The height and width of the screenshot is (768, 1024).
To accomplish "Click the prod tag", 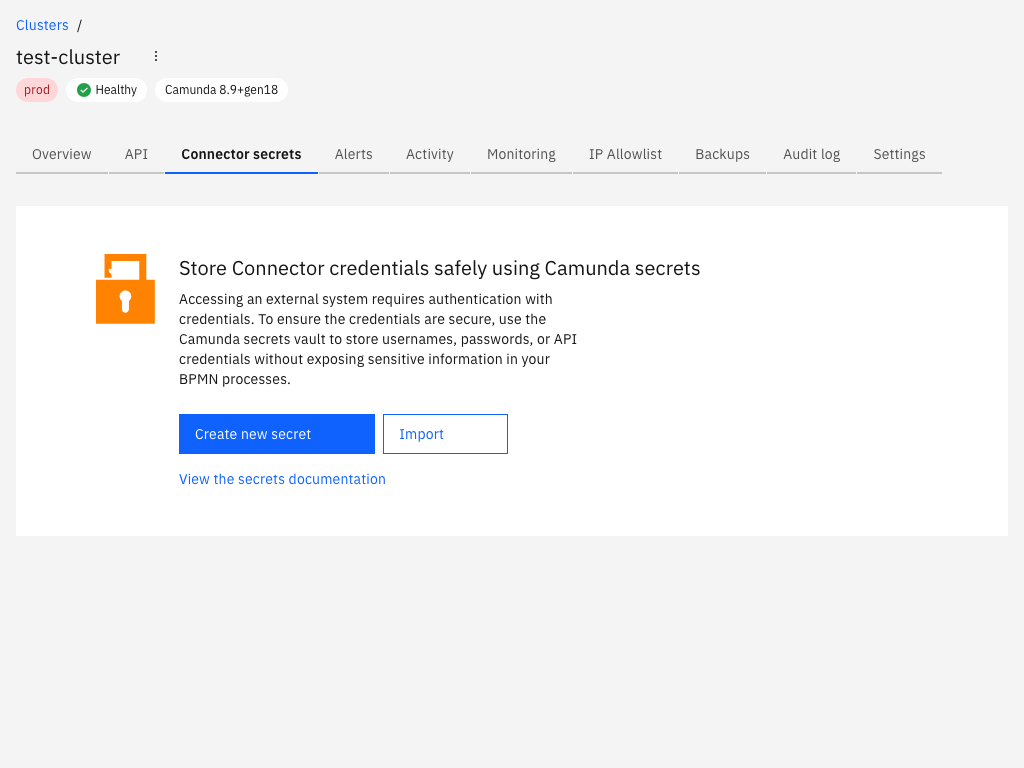I will [x=37, y=90].
